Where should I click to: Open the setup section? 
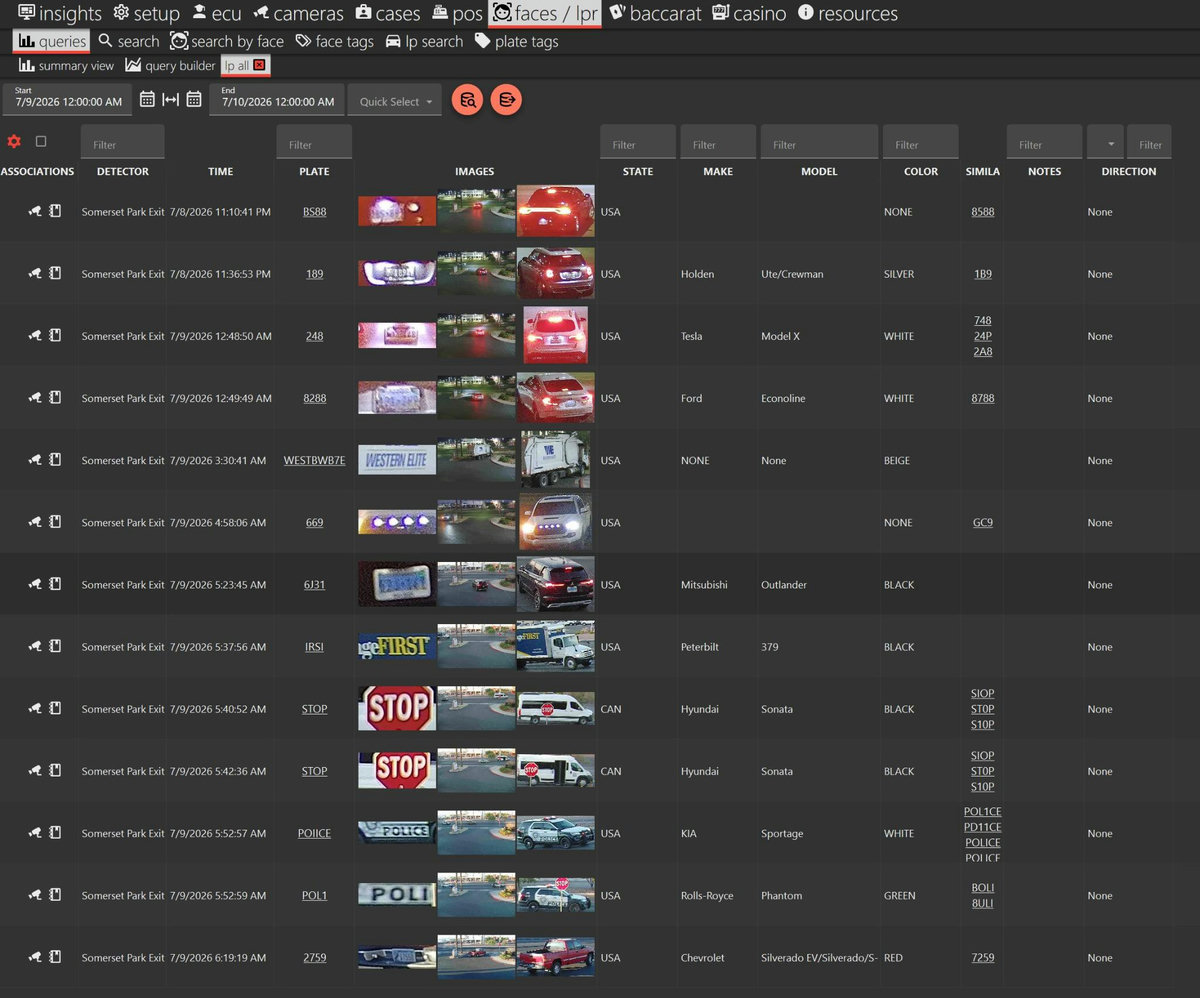click(146, 14)
